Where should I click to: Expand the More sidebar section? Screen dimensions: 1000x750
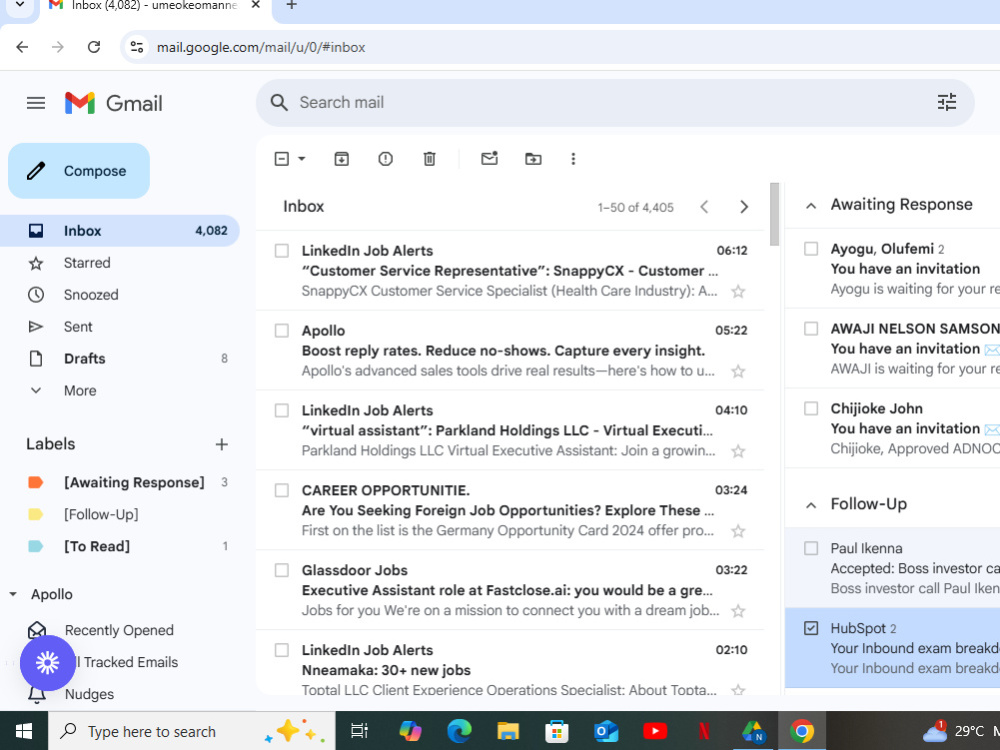coord(80,390)
